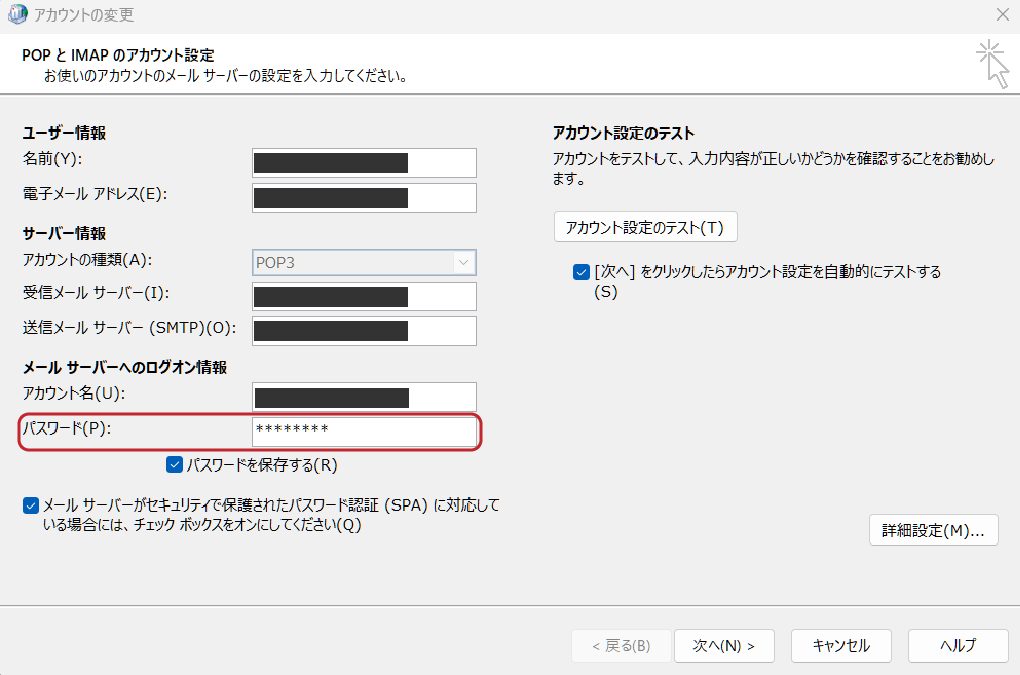Click the サーバー情報 heading
The image size is (1020, 675).
64,233
